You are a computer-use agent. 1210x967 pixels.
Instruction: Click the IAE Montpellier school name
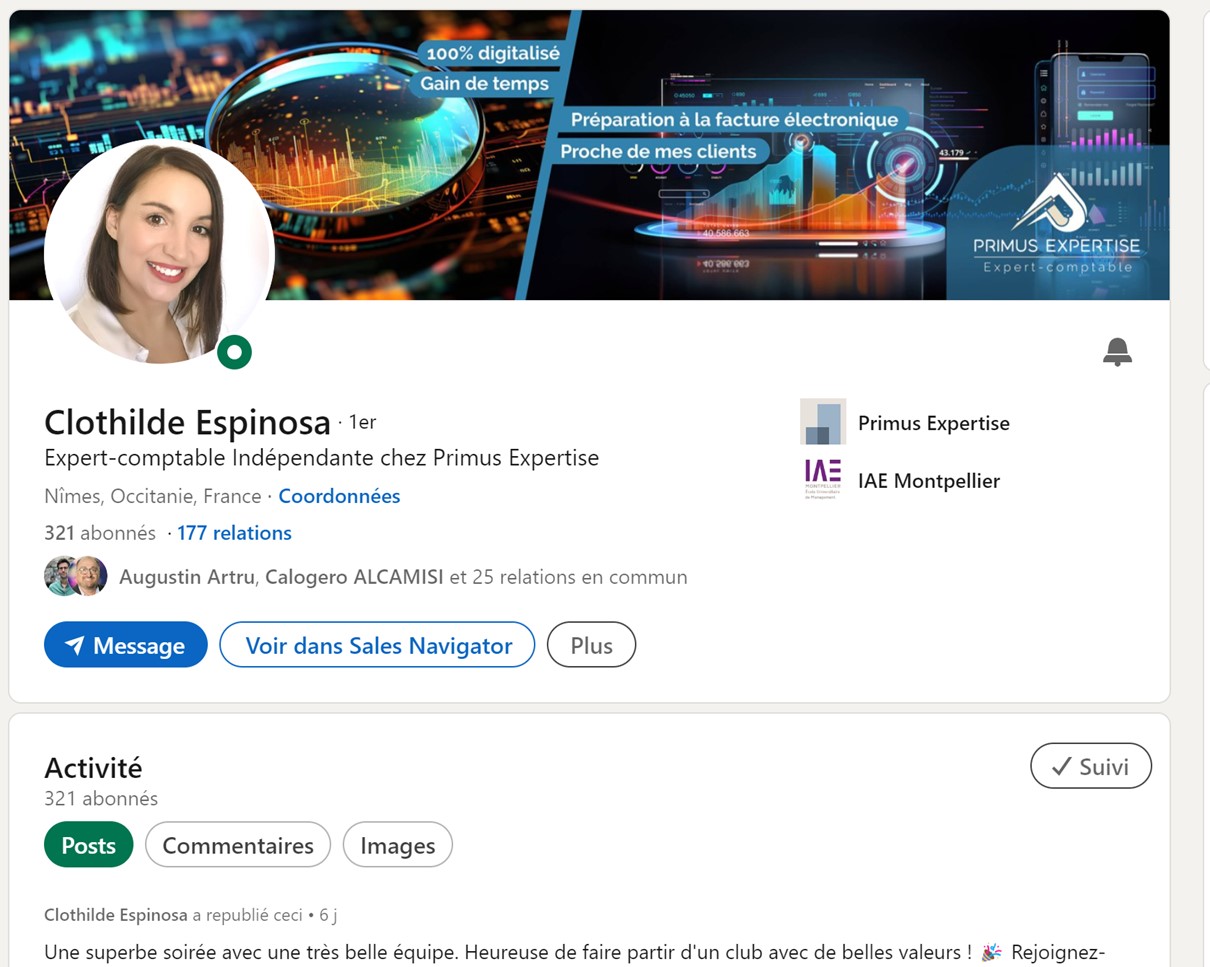[x=928, y=481]
